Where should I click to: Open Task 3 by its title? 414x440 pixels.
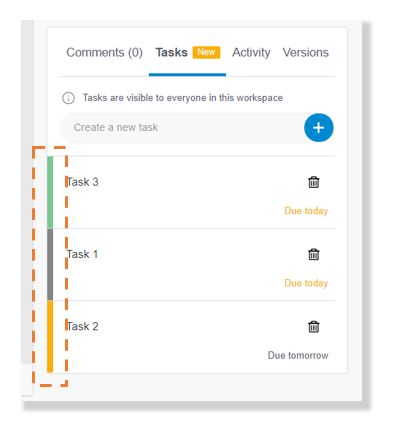(x=82, y=182)
